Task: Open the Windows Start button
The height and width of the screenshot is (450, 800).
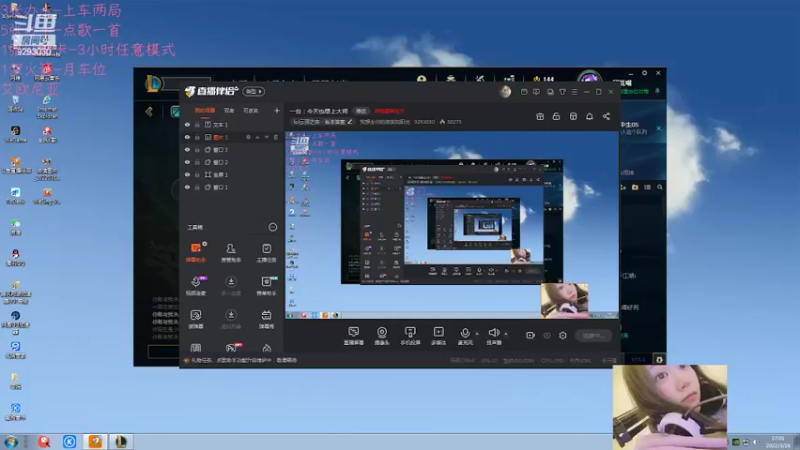Action: coord(11,442)
